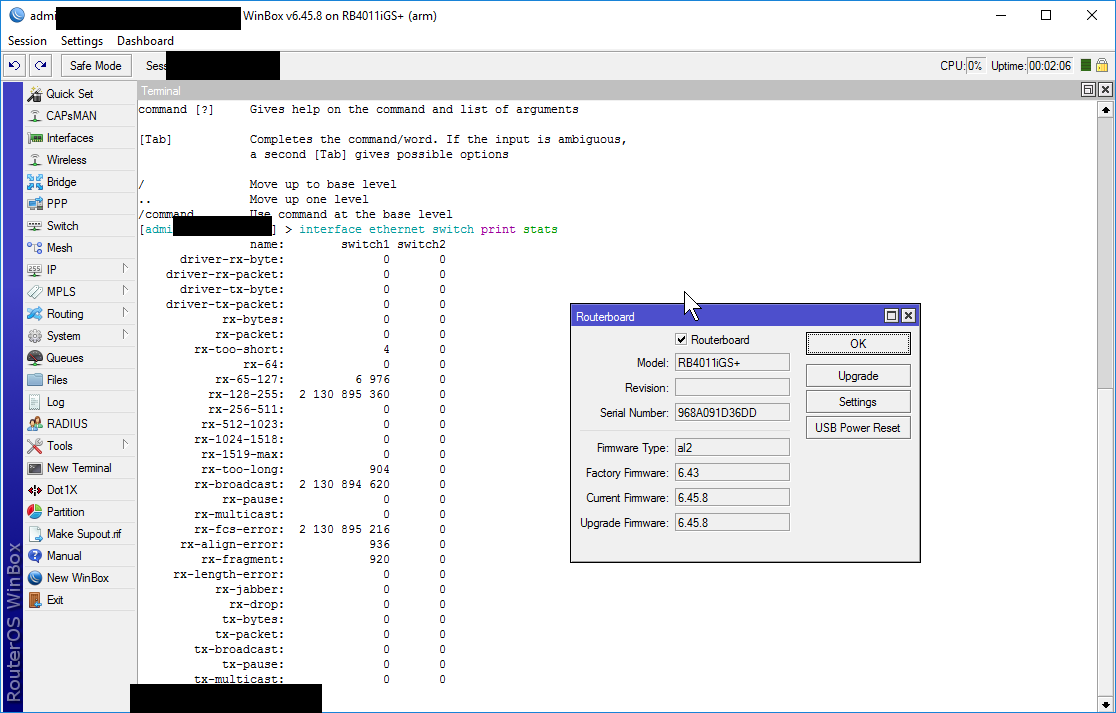Screen dimensions: 1116x713
Task: Expand the MPLS submenu
Action: tap(125, 291)
